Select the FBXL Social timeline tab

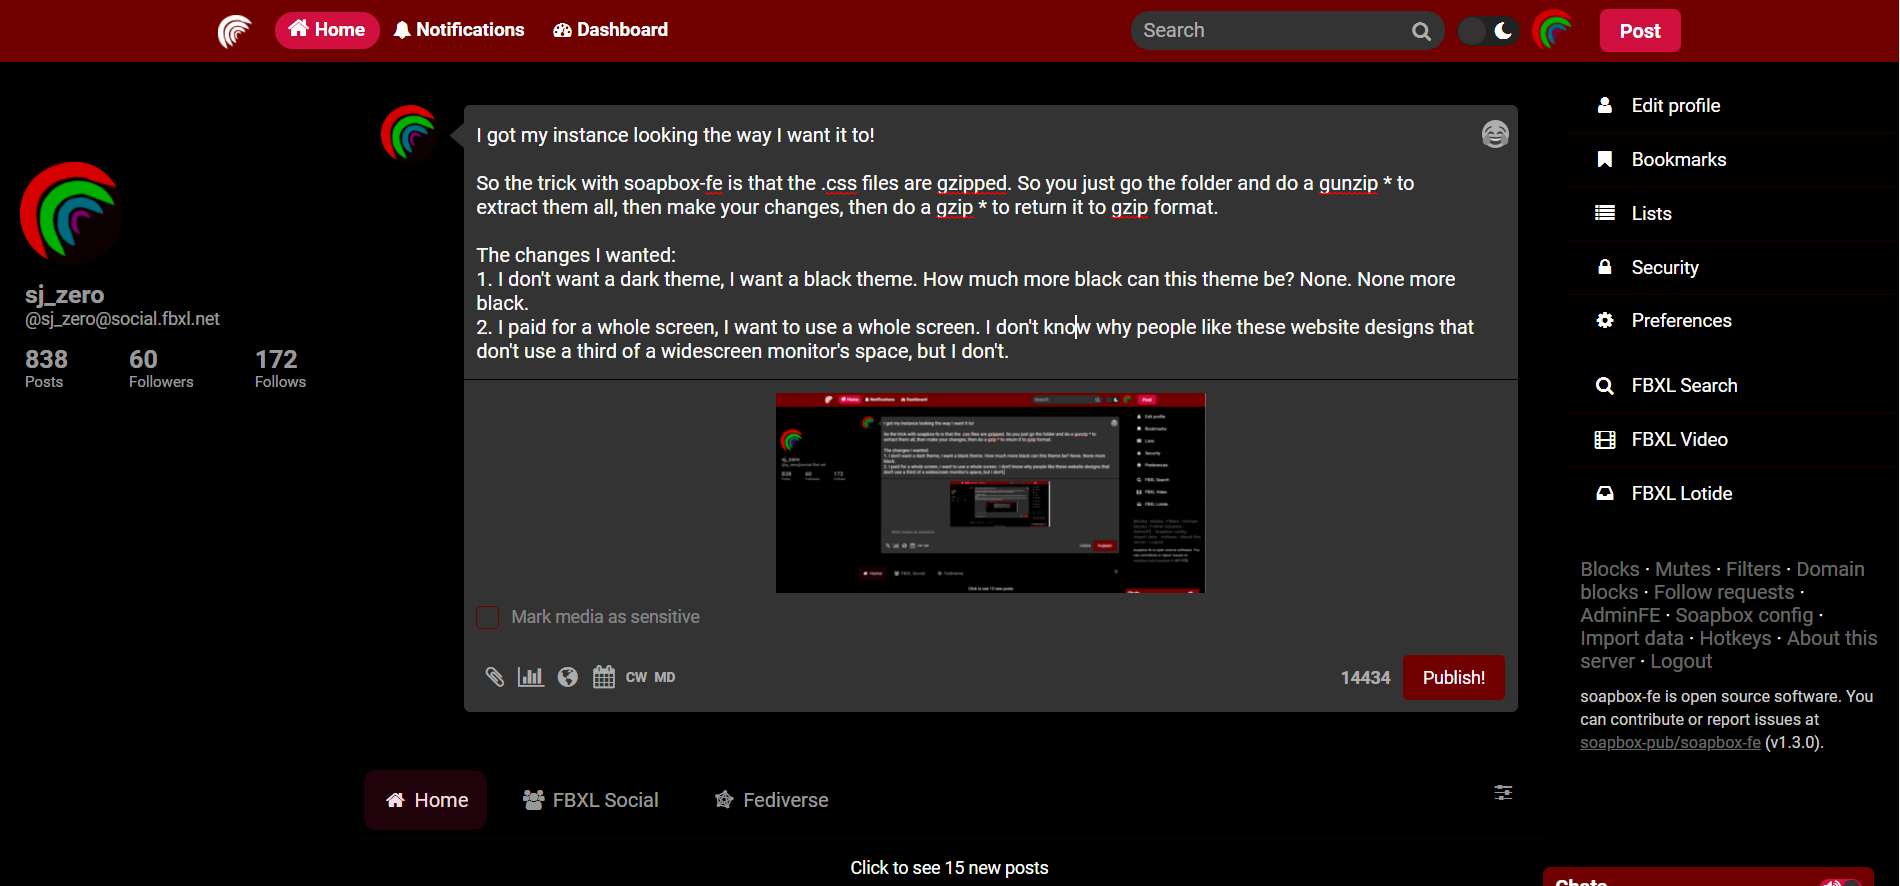591,800
